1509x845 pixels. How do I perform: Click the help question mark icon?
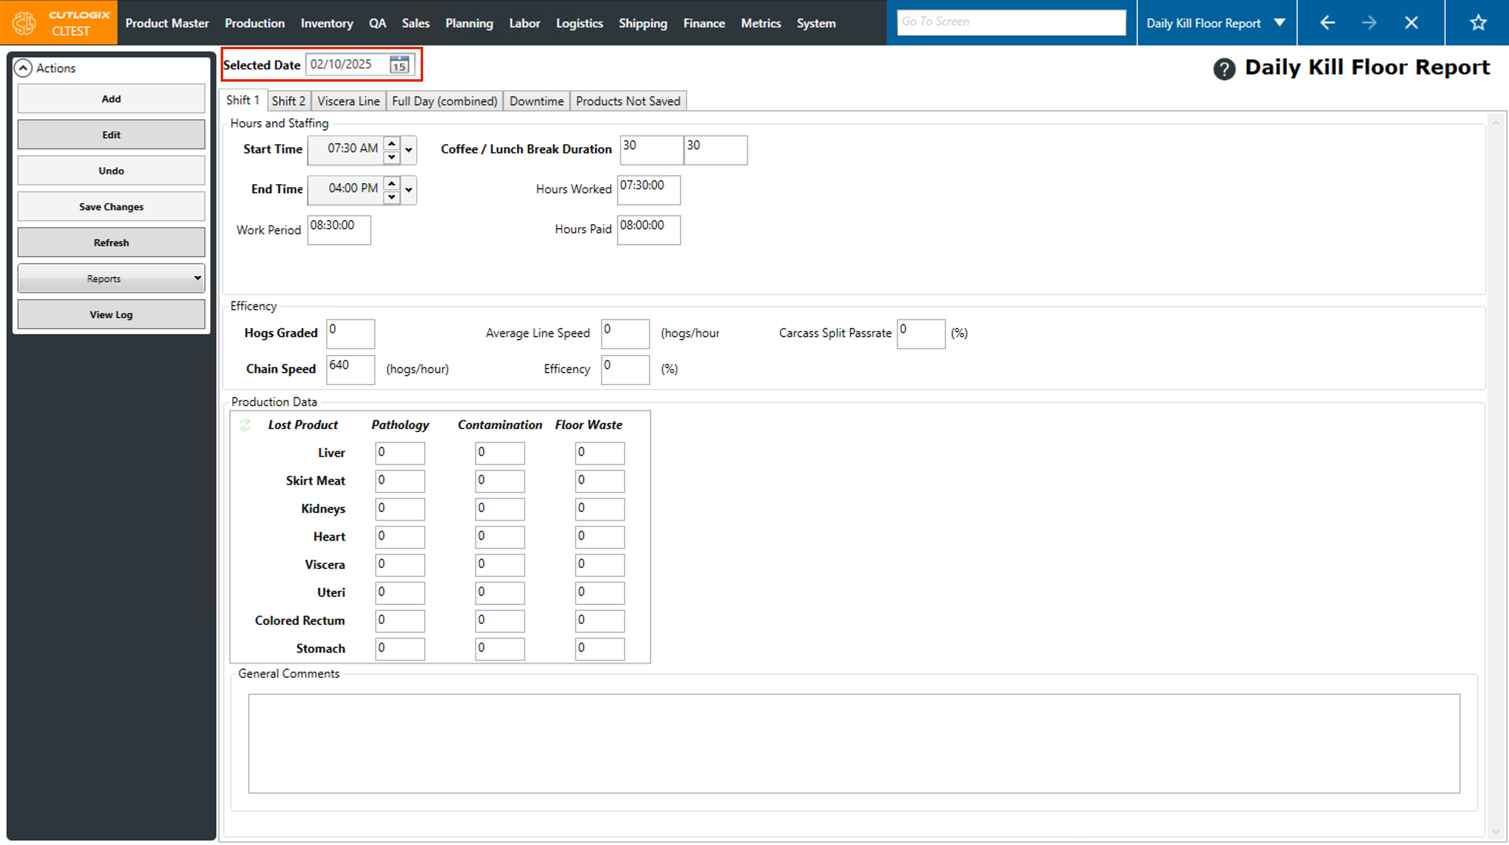tap(1224, 69)
